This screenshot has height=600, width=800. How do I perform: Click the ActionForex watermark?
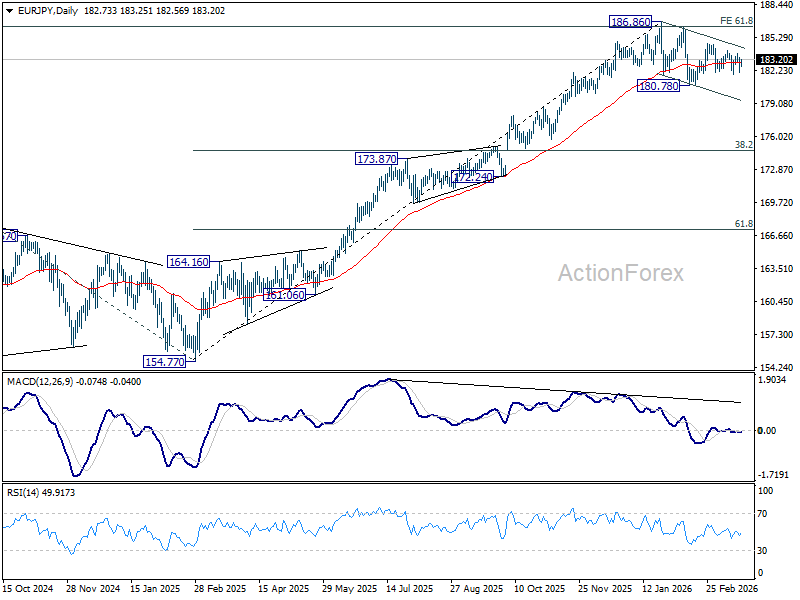click(x=620, y=273)
